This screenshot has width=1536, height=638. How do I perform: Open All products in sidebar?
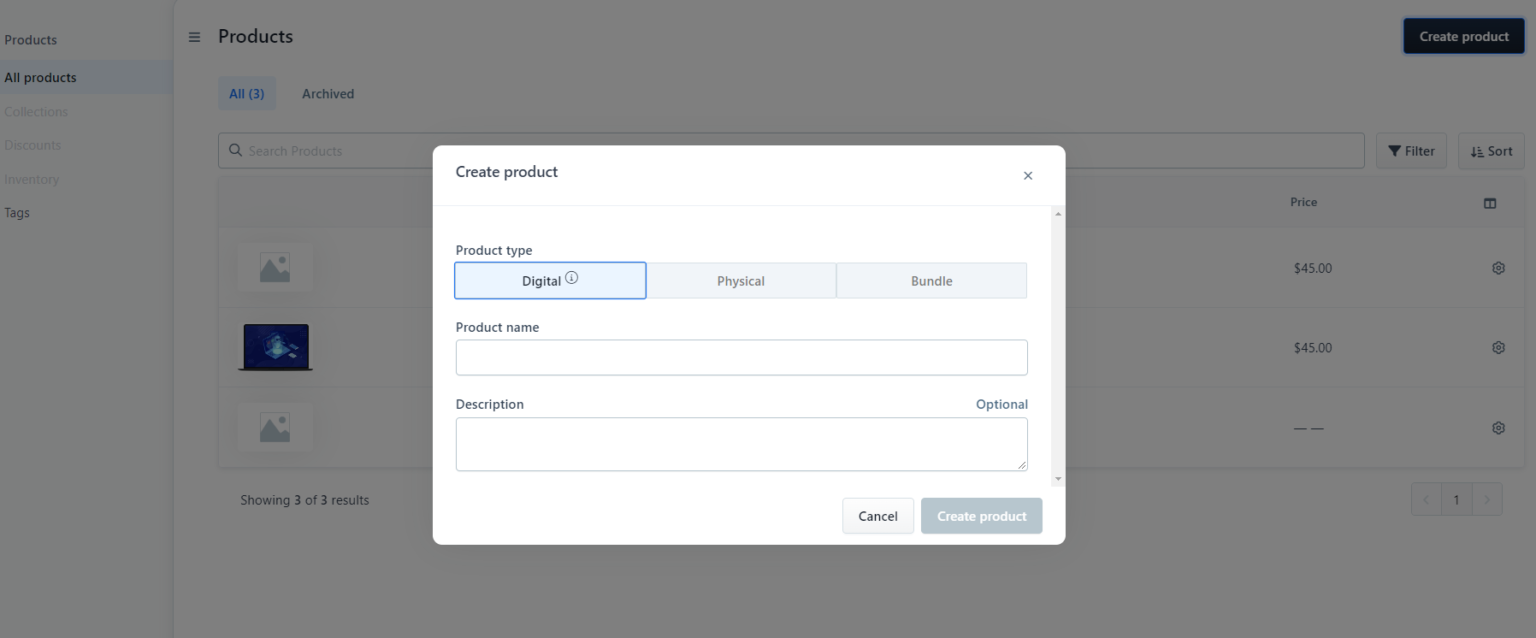click(86, 78)
